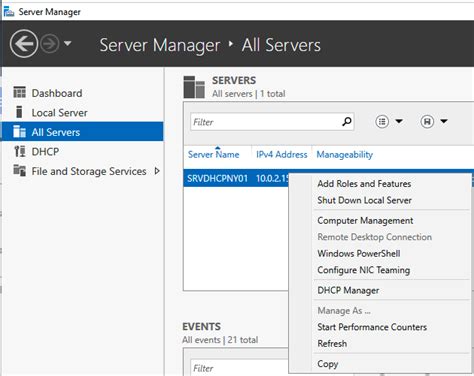Select Local Server in the sidebar
The height and width of the screenshot is (376, 474).
point(59,113)
